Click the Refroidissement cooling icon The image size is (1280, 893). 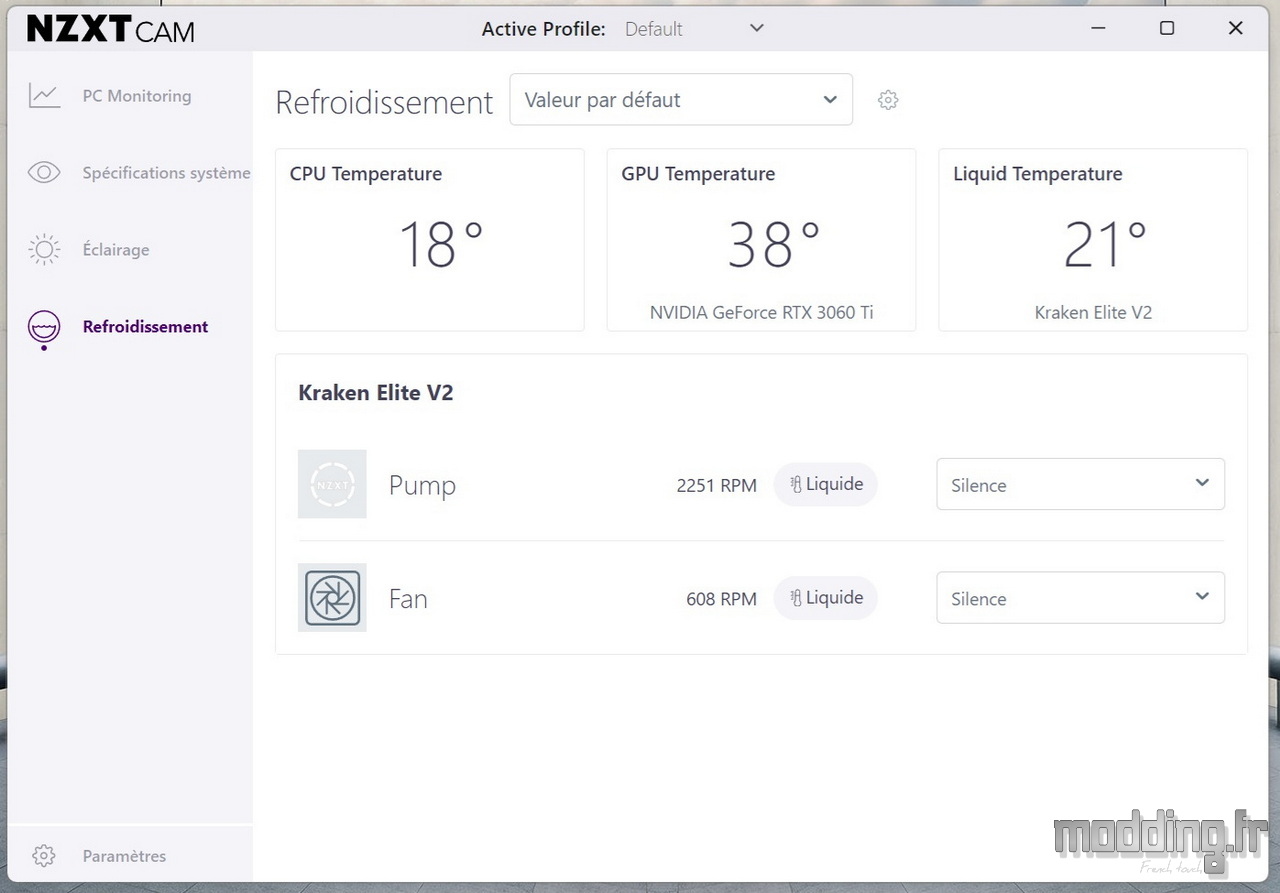click(44, 329)
